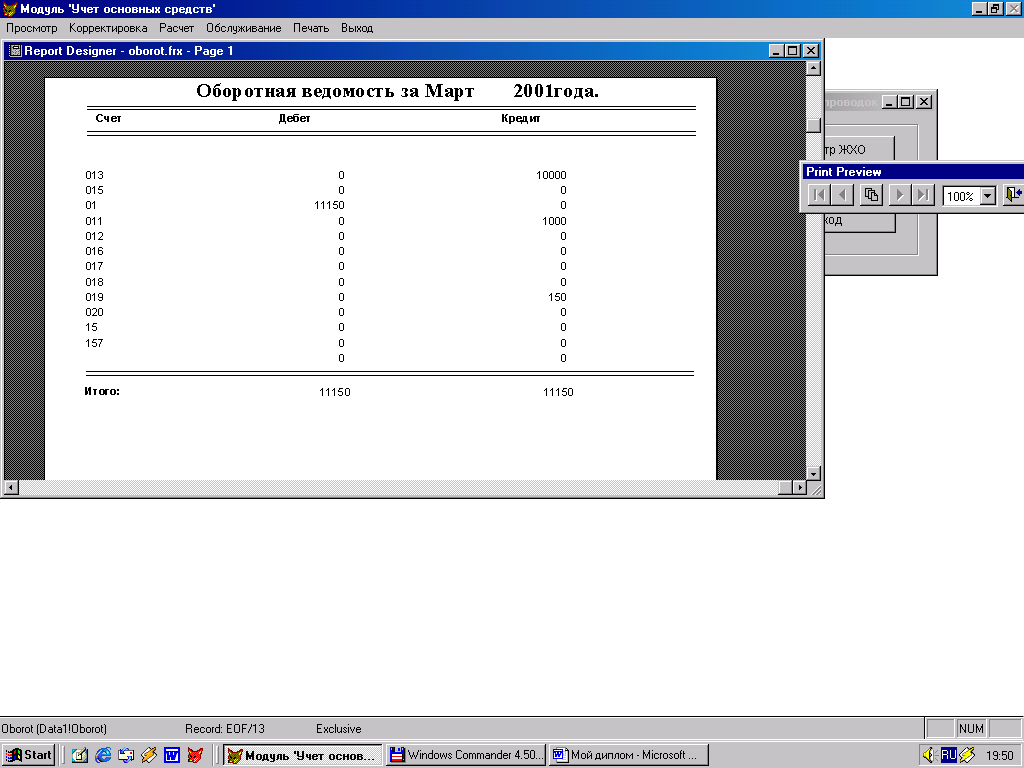Click the Итого credit total 11150
This screenshot has height=768, width=1024.
pyautogui.click(x=558, y=392)
